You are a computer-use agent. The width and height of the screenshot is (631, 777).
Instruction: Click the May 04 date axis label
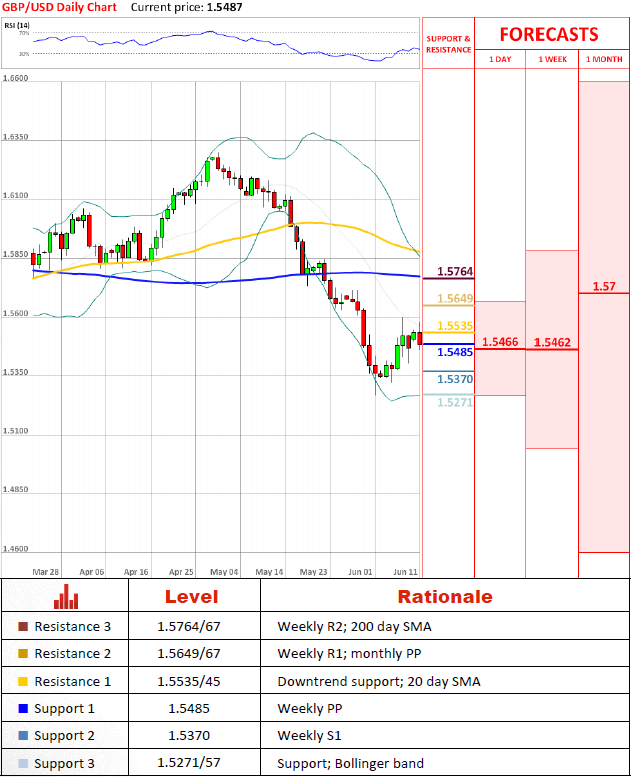pos(224,572)
